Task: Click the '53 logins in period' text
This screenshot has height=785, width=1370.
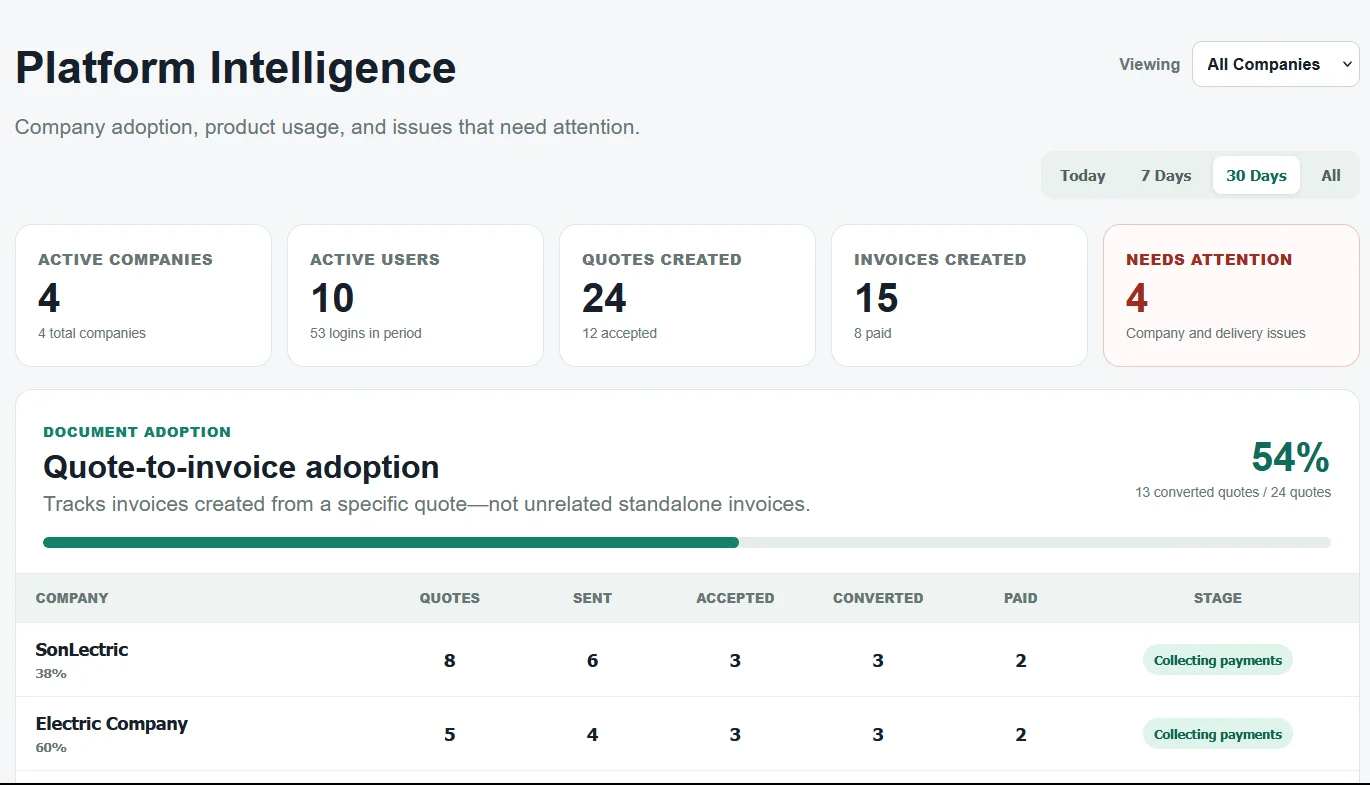Action: 366,333
